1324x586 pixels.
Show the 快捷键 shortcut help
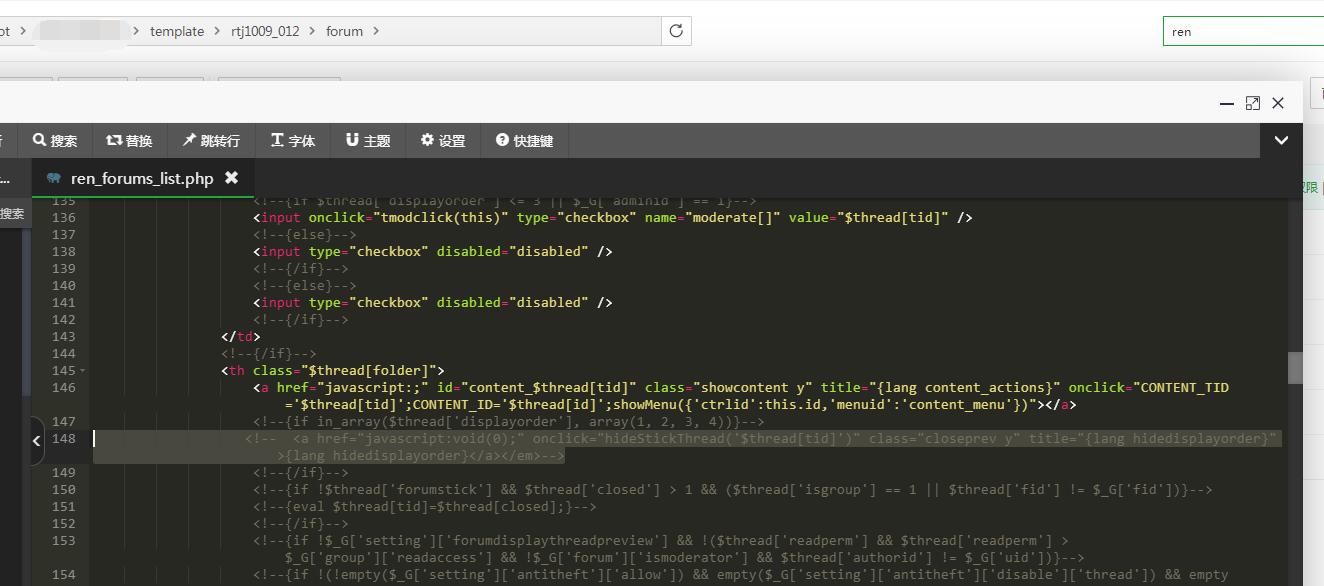(525, 141)
